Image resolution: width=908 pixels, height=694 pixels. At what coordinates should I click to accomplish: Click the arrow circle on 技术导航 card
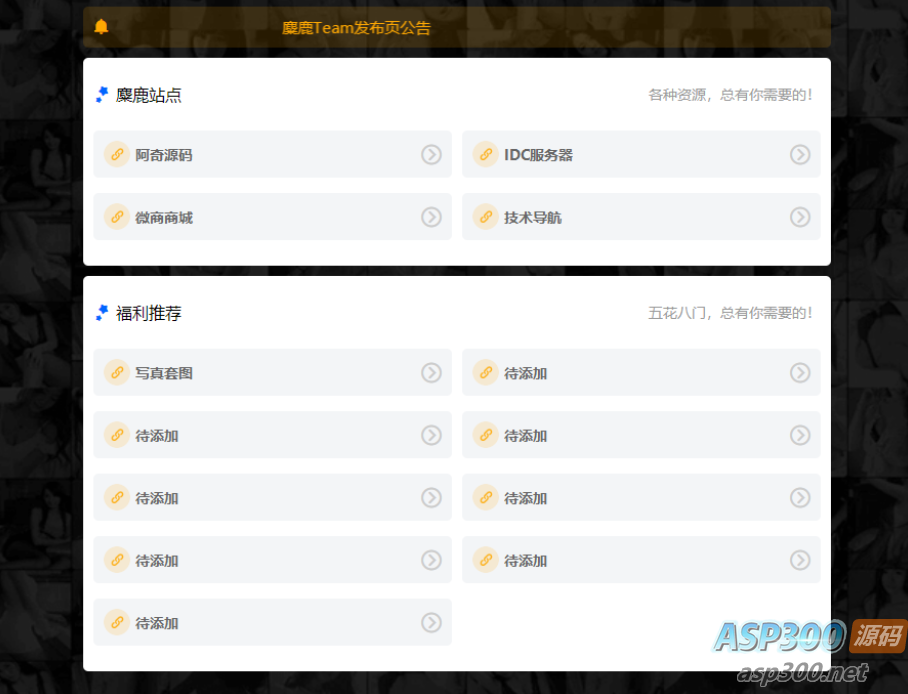[x=800, y=217]
